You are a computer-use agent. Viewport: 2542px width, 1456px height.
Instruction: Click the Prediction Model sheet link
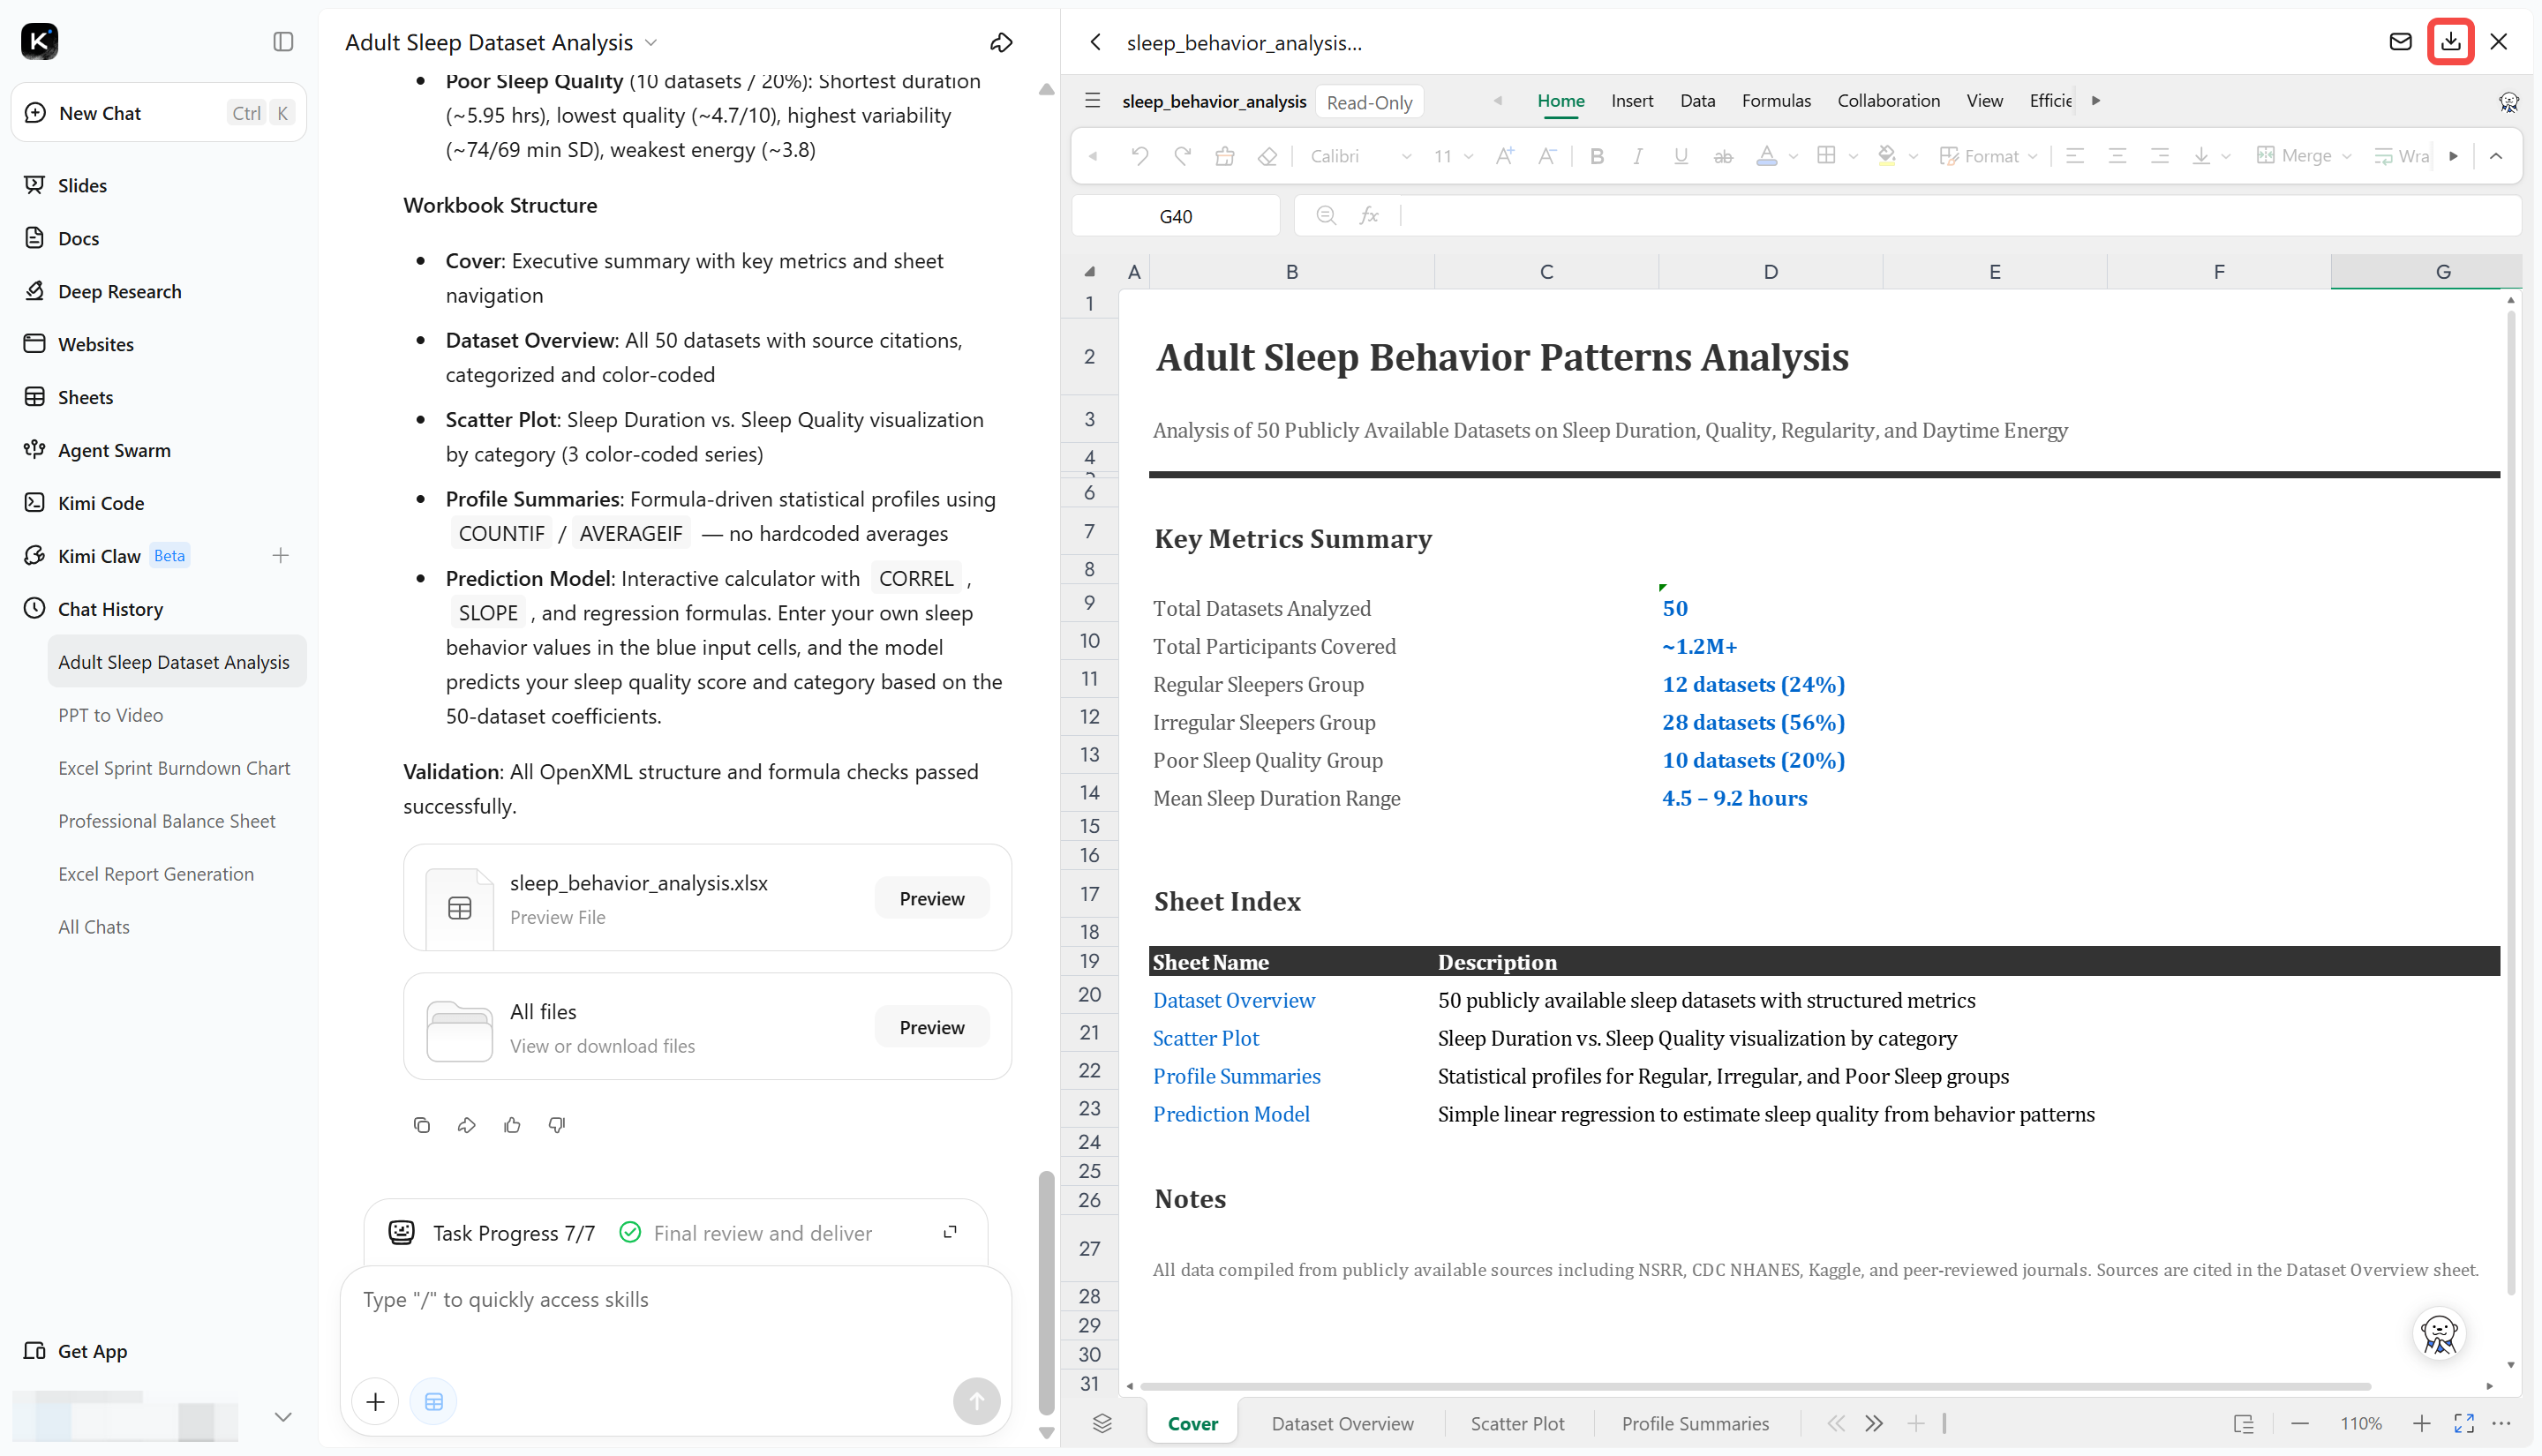point(1231,1114)
